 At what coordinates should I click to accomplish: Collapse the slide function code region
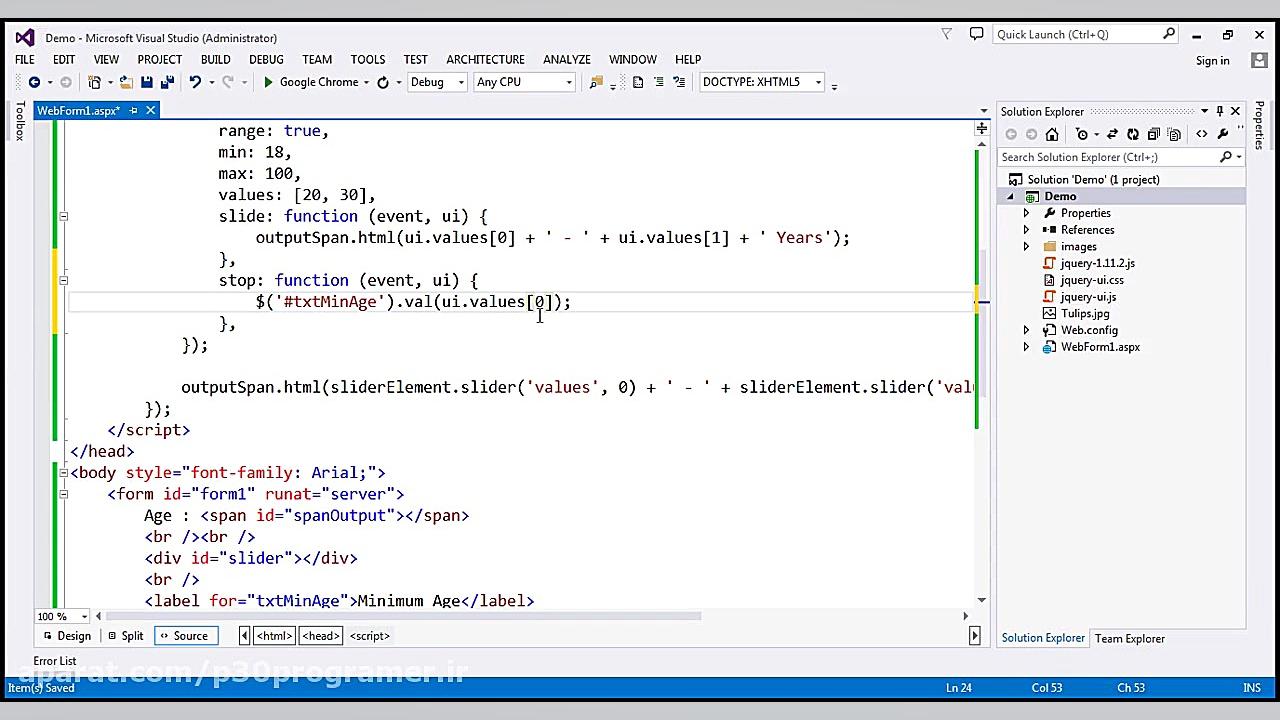coord(63,216)
